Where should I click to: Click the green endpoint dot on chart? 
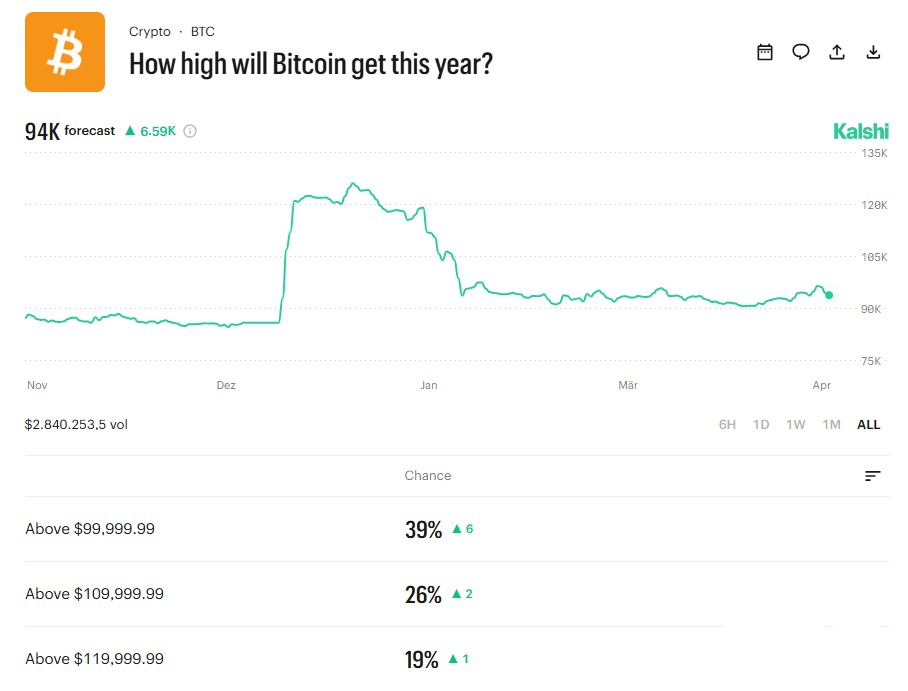[x=829, y=295]
